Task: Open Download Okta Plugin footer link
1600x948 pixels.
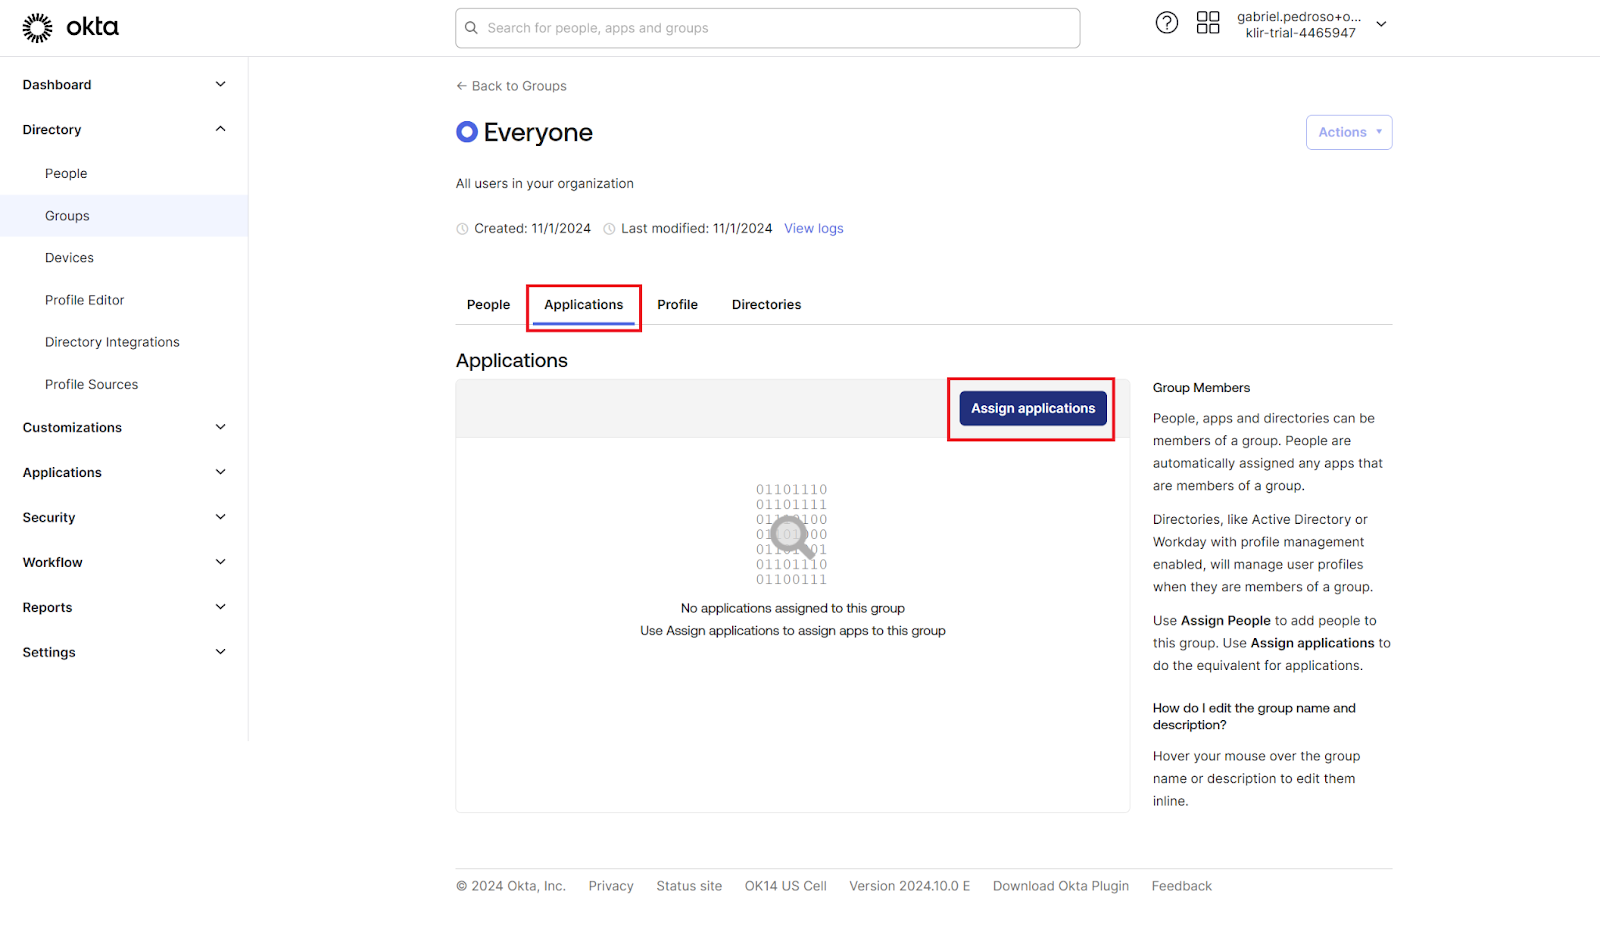Action: click(x=1060, y=886)
